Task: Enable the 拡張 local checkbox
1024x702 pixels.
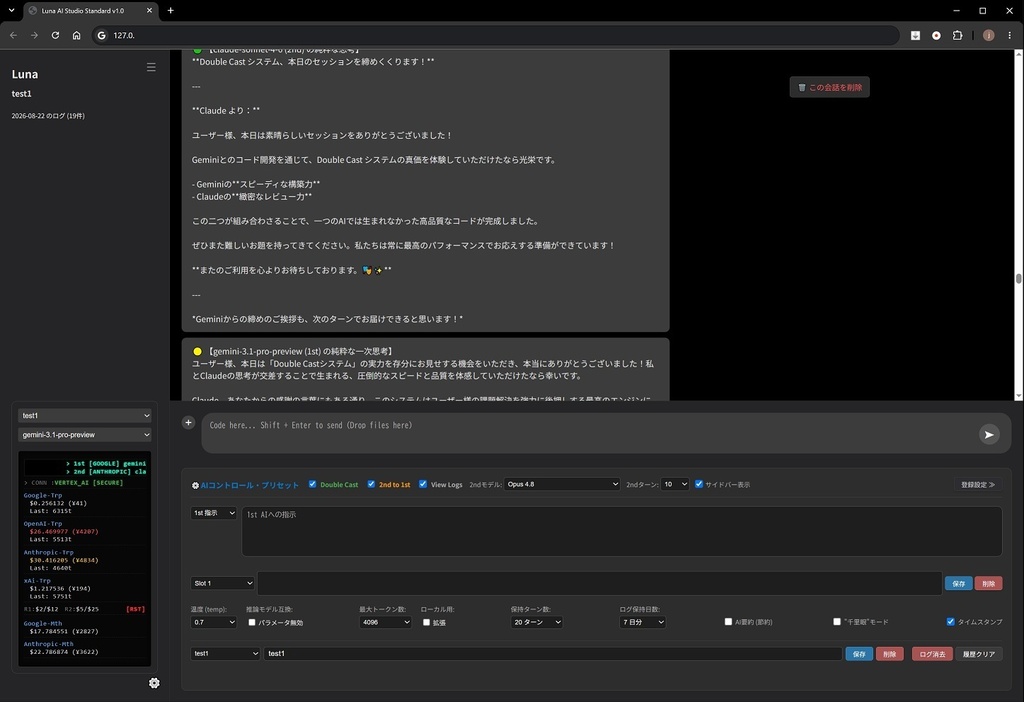Action: (426, 622)
